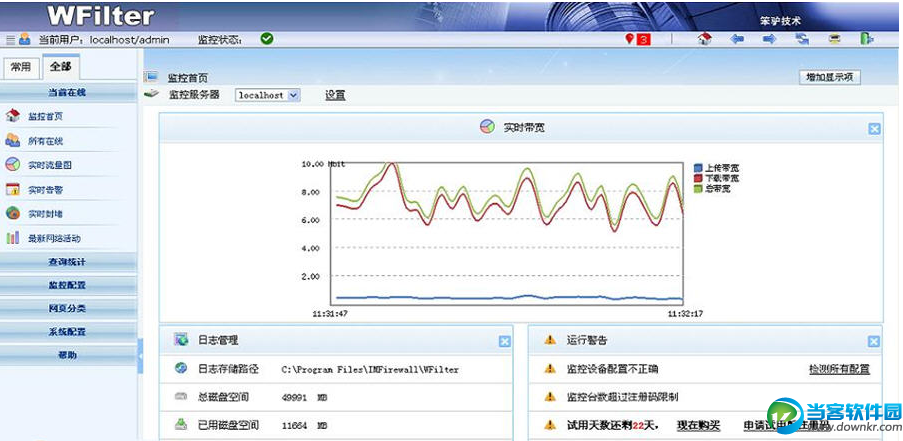Click the 现在购买 link
The height and width of the screenshot is (441, 903).
[698, 425]
